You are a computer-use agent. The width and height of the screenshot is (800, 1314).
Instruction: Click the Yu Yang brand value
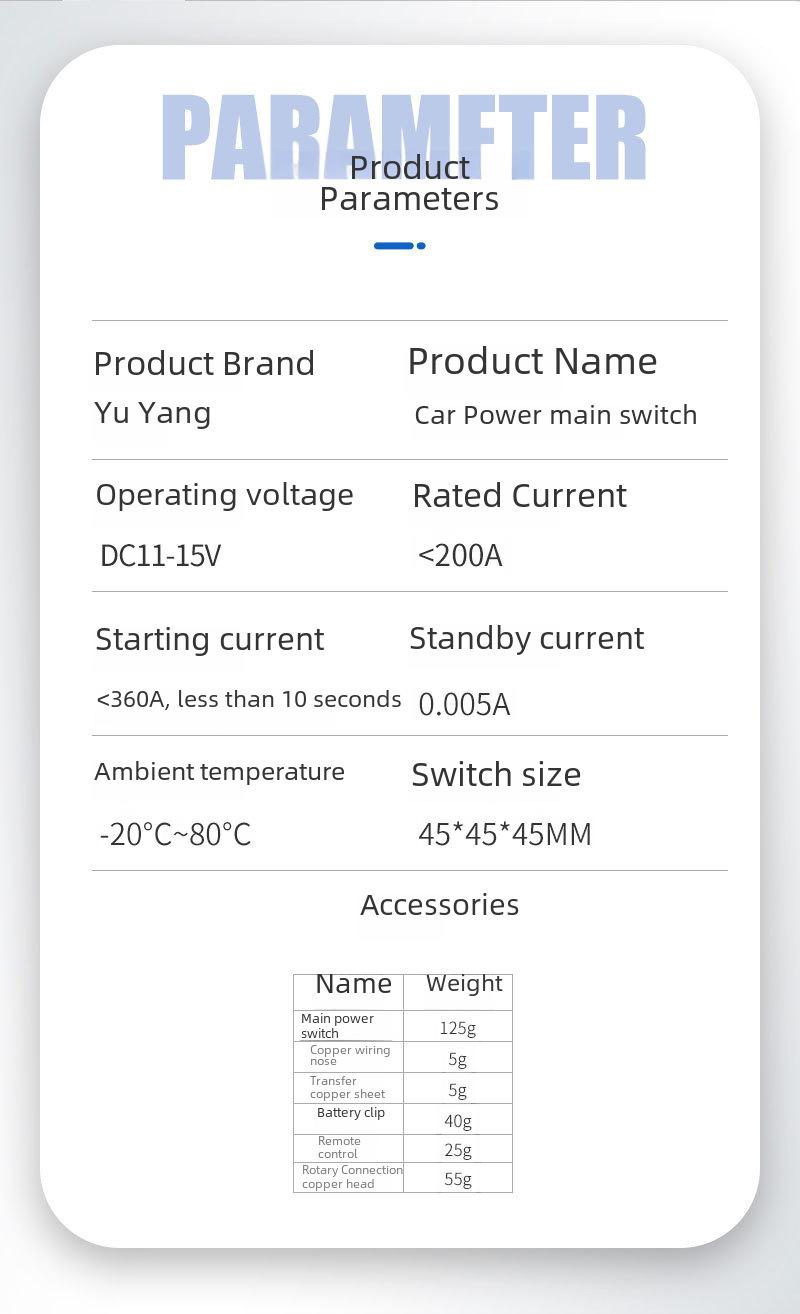152,412
